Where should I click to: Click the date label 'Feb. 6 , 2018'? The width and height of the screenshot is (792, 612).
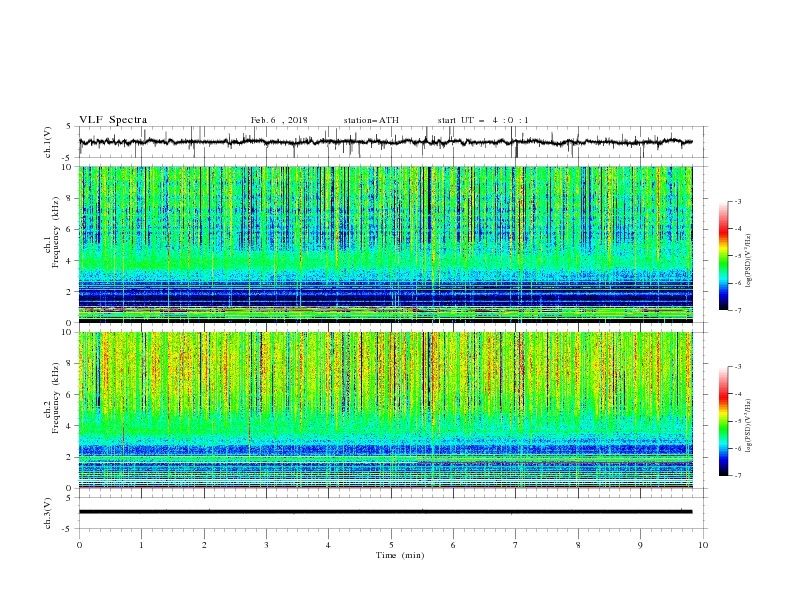click(x=279, y=120)
